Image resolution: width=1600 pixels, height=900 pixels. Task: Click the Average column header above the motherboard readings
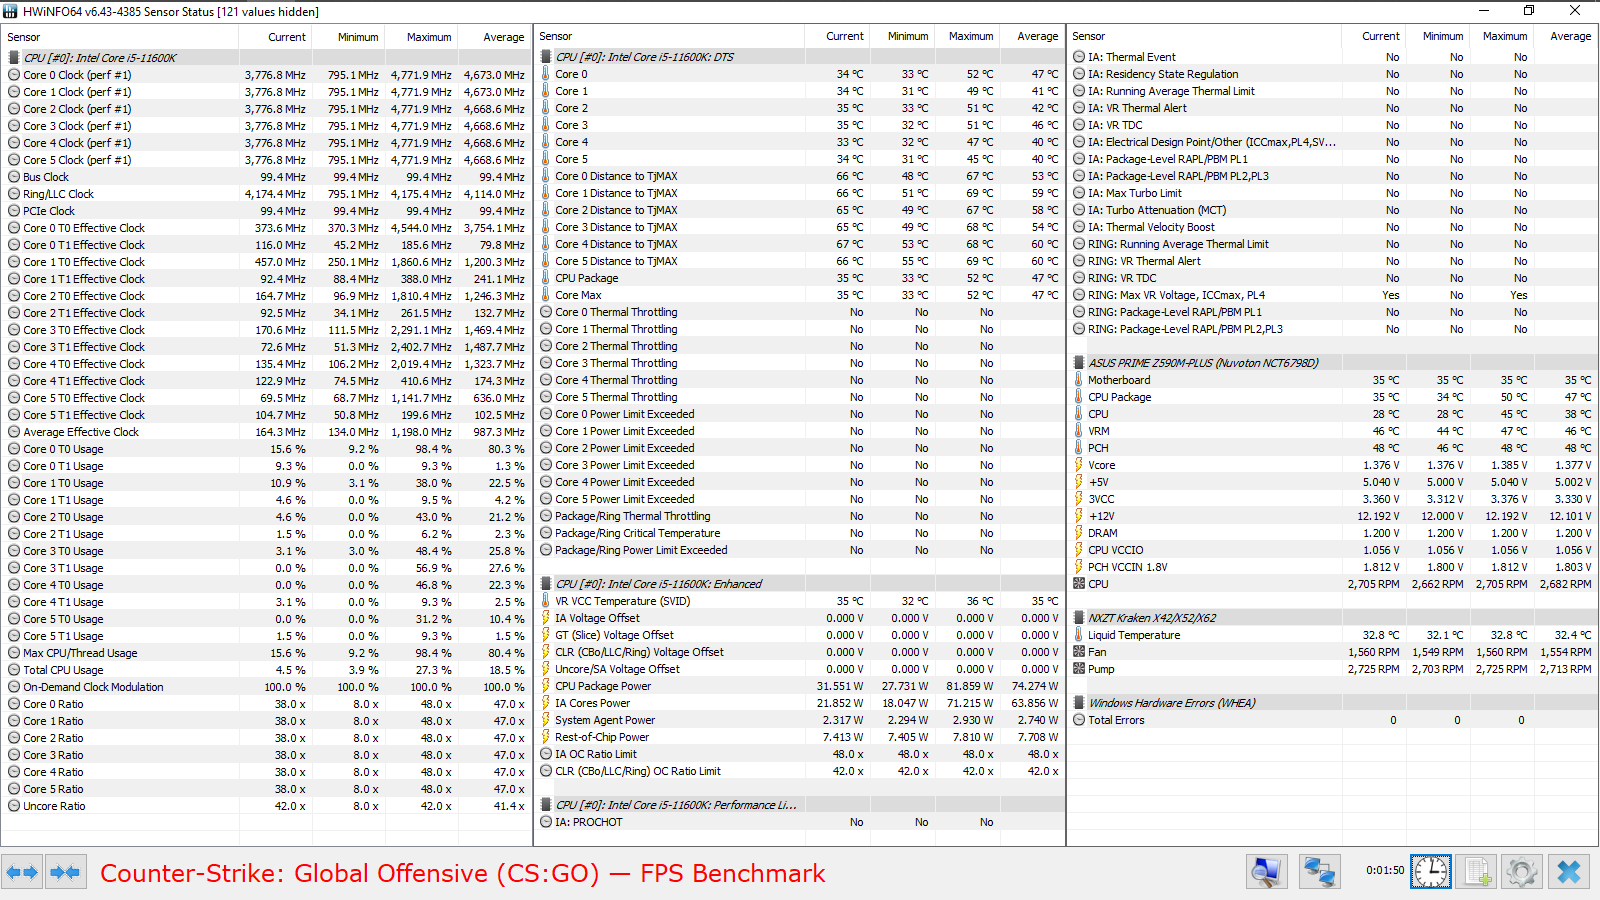pyautogui.click(x=1565, y=36)
